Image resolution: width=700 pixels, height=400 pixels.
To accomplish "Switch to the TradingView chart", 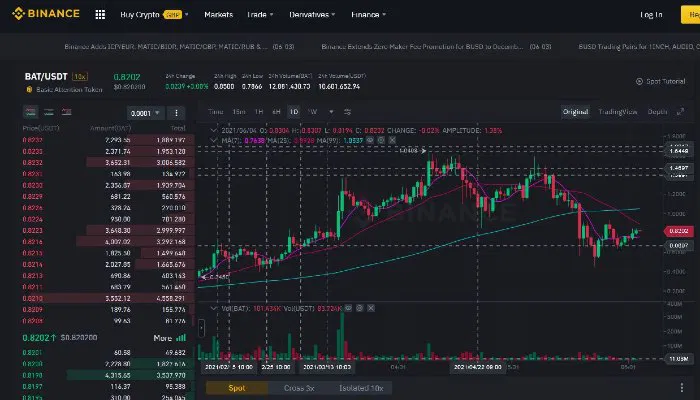I will [x=618, y=112].
